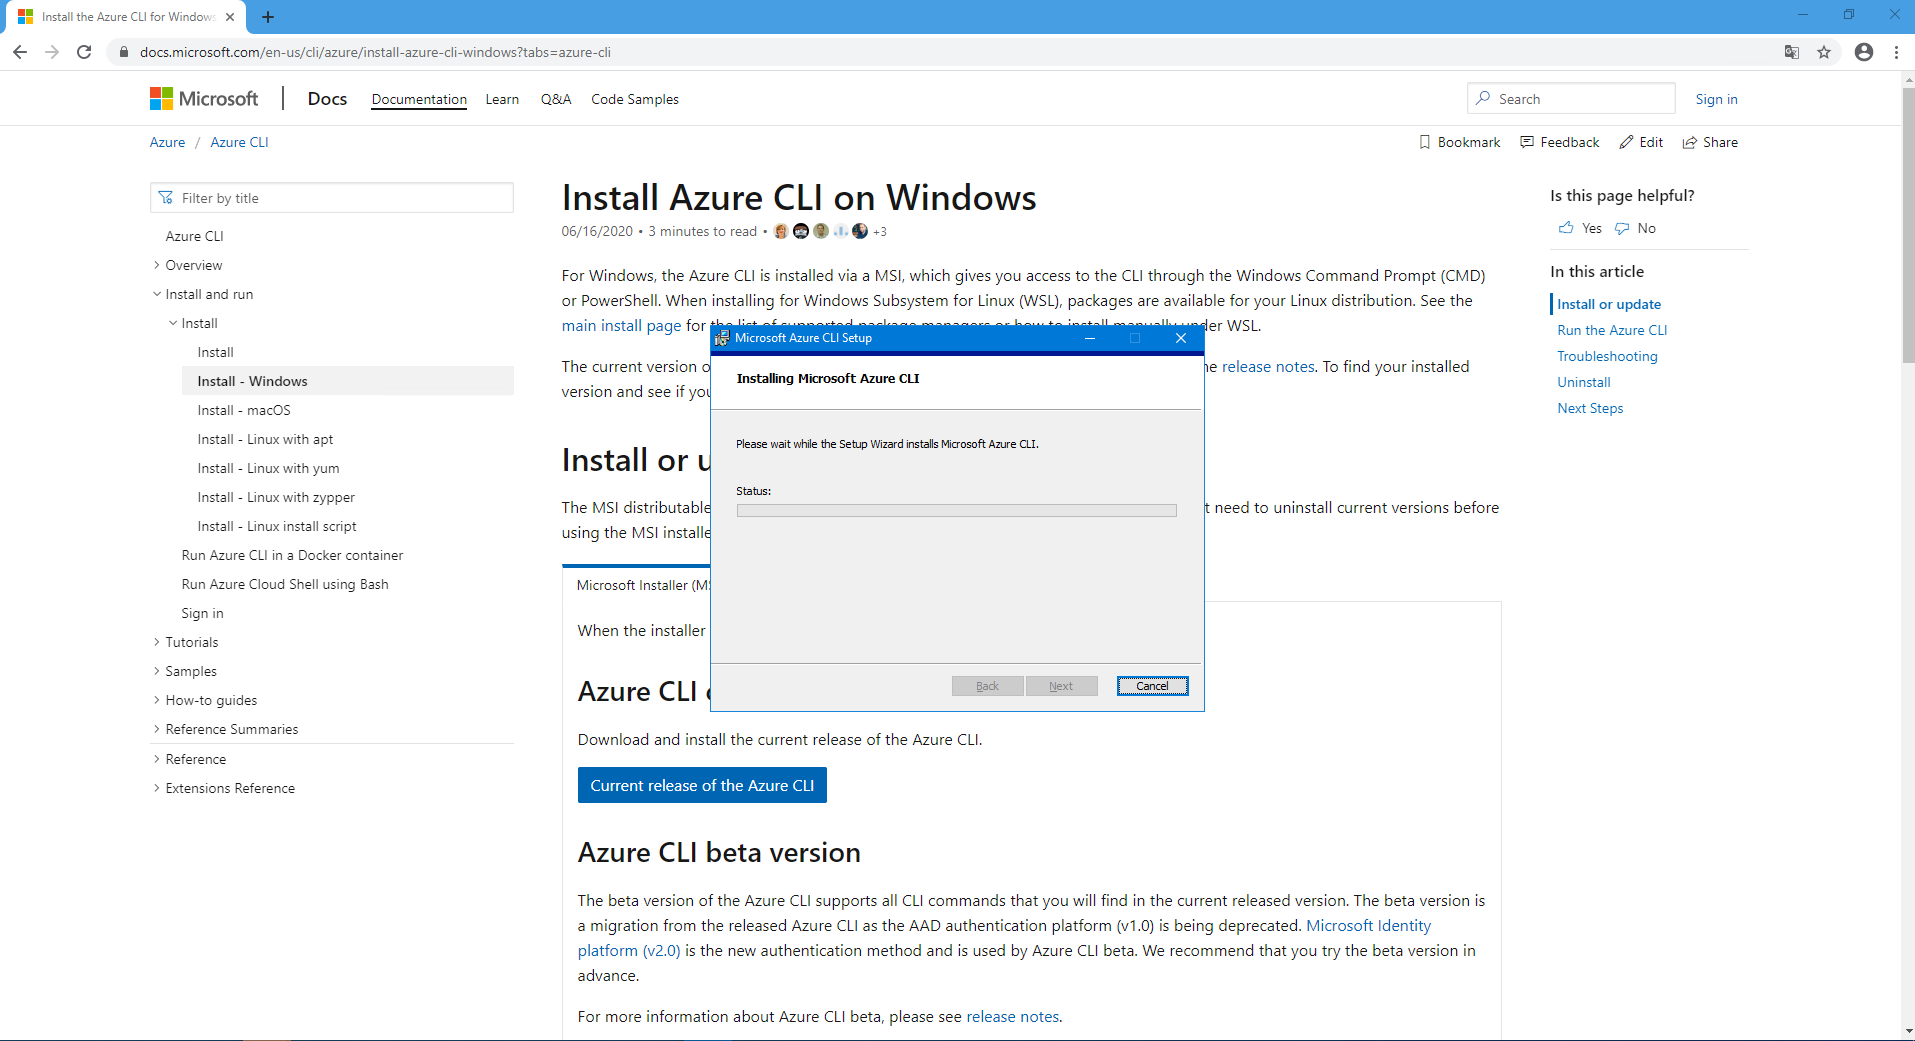Open the translate page icon
The height and width of the screenshot is (1041, 1915).
tap(1792, 52)
